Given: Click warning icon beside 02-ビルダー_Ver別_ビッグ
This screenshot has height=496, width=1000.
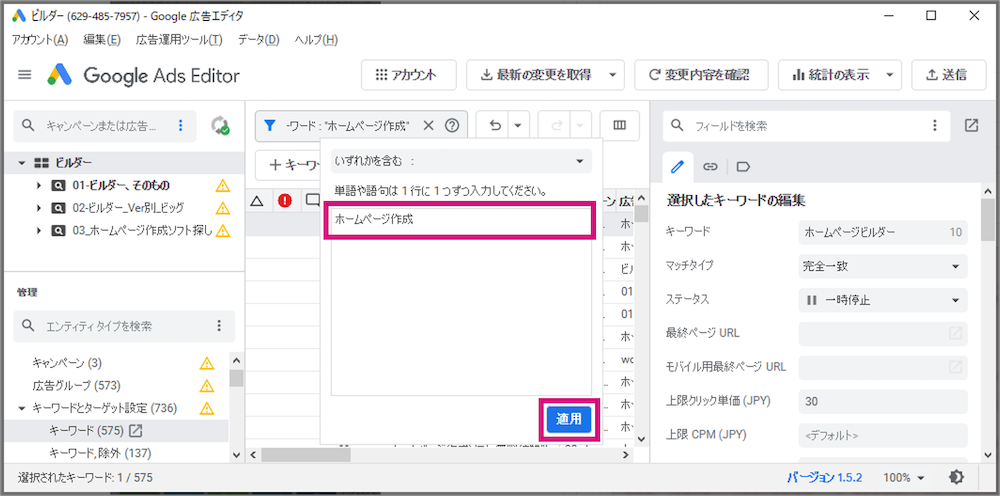Looking at the screenshot, I should [222, 208].
